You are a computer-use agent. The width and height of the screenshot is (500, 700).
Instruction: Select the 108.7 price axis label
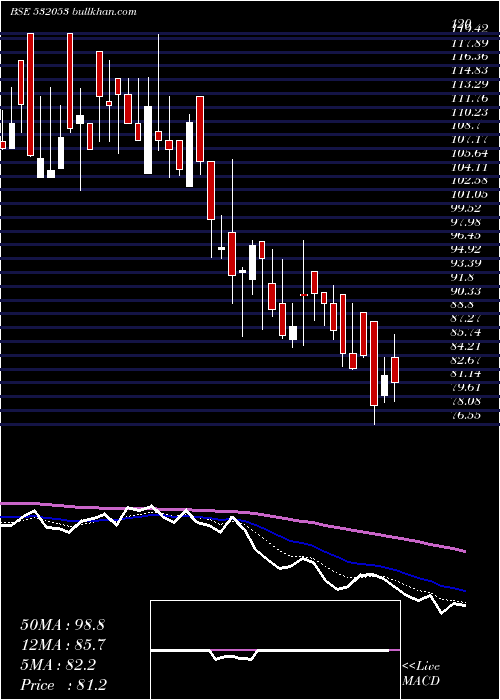466,126
